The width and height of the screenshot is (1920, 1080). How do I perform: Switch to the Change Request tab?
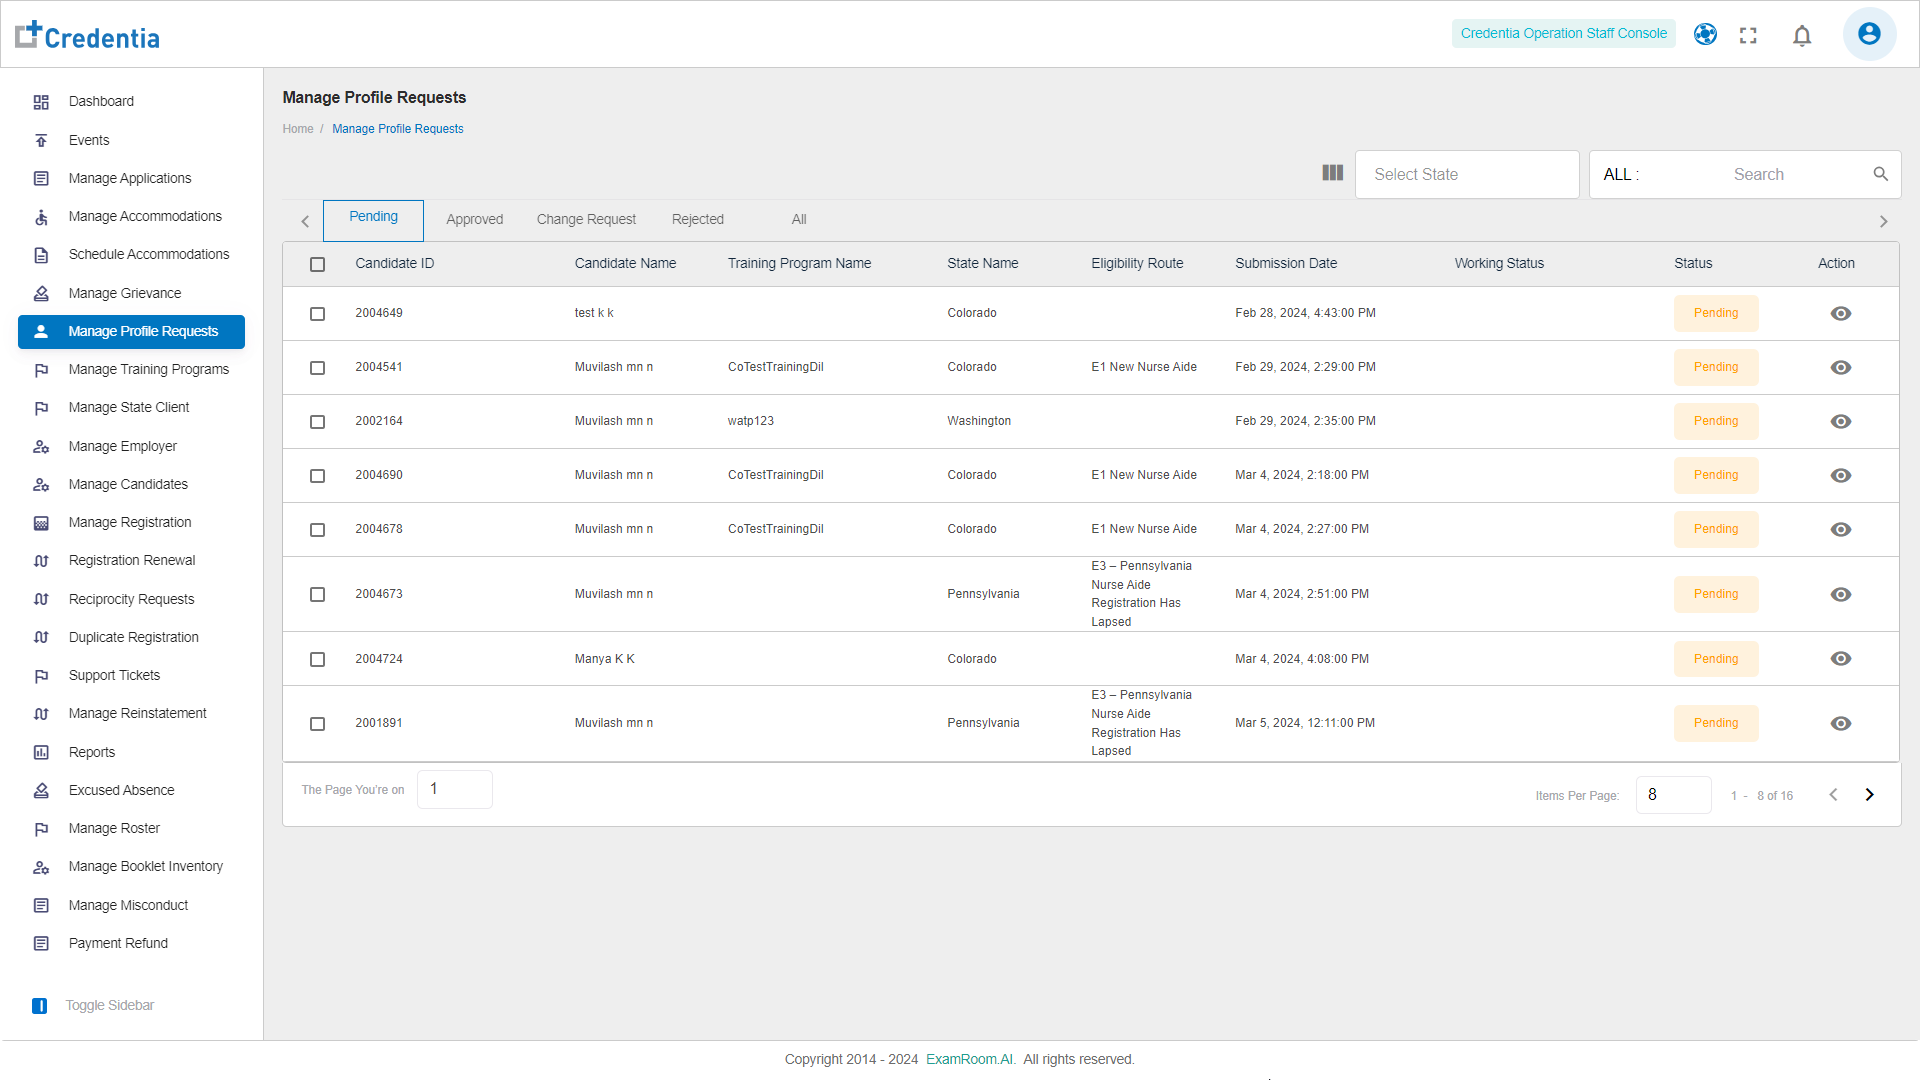pos(586,220)
